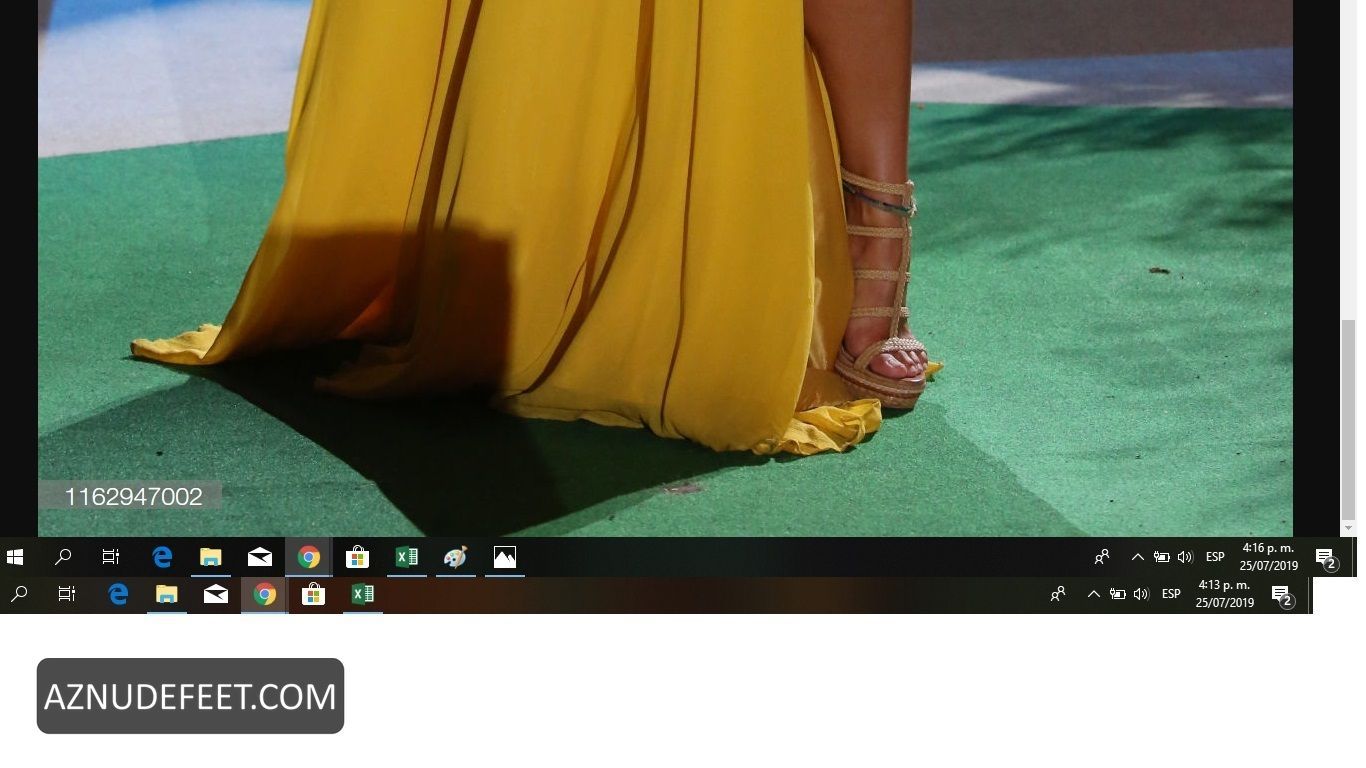This screenshot has width=1366, height=768.
Task: Open People on the 4:13 p. m. taskbar
Action: [1058, 594]
